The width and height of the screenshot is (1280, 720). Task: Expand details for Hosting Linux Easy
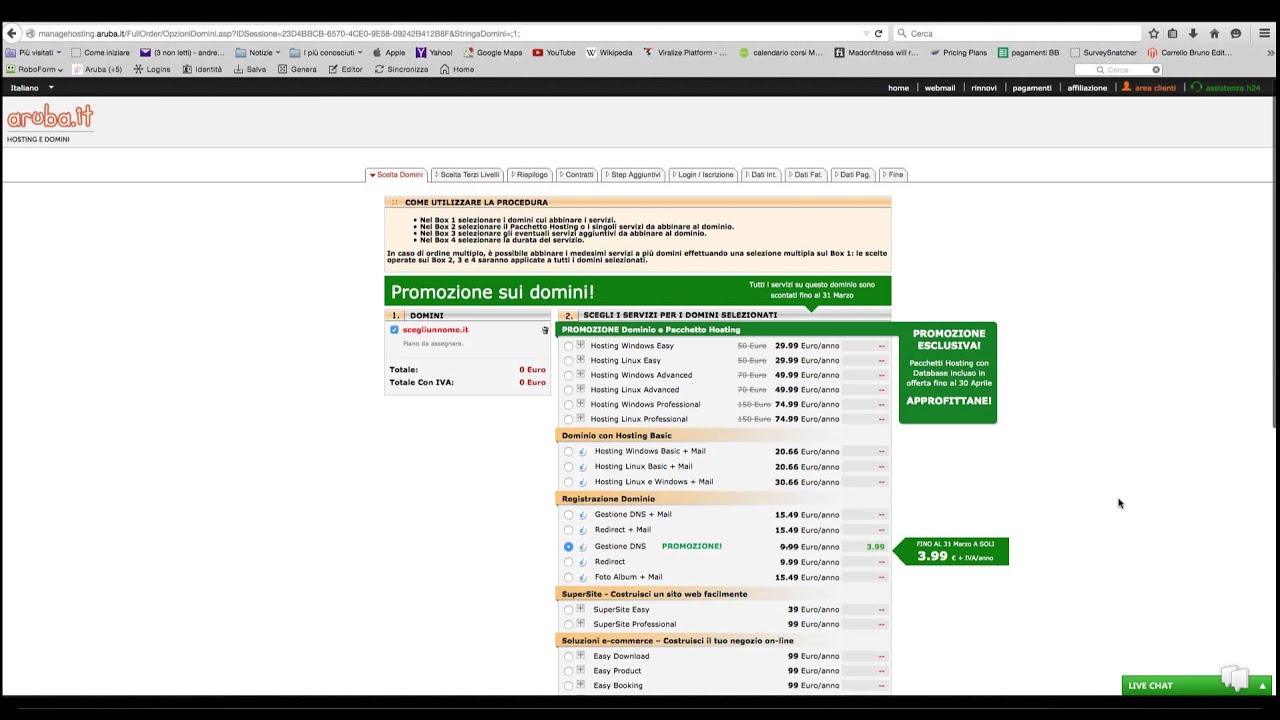(580, 360)
